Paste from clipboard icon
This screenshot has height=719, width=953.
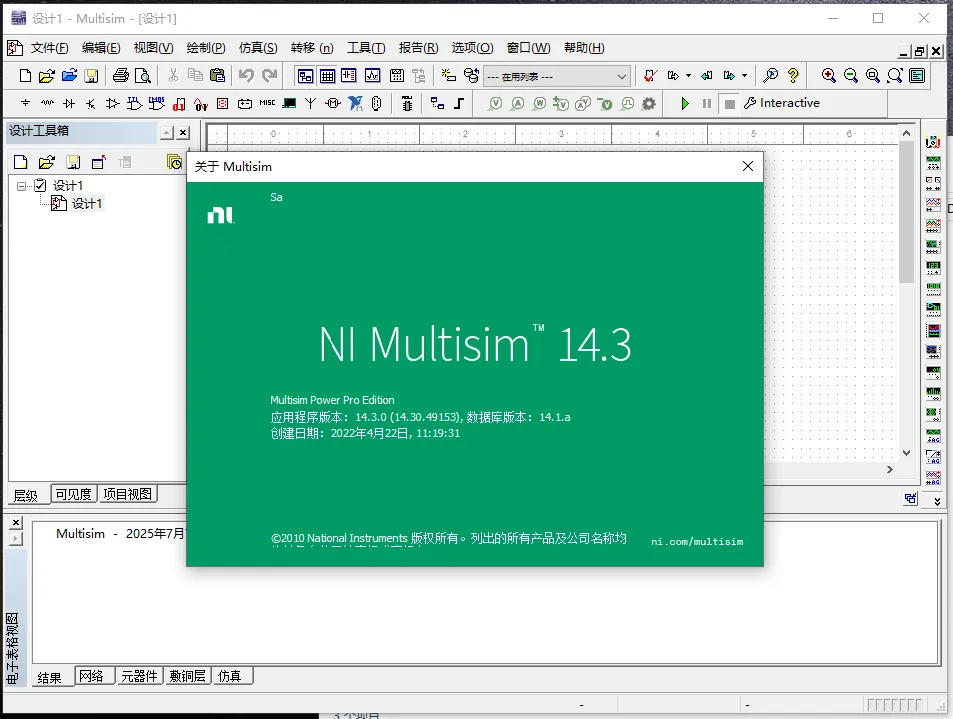(217, 75)
